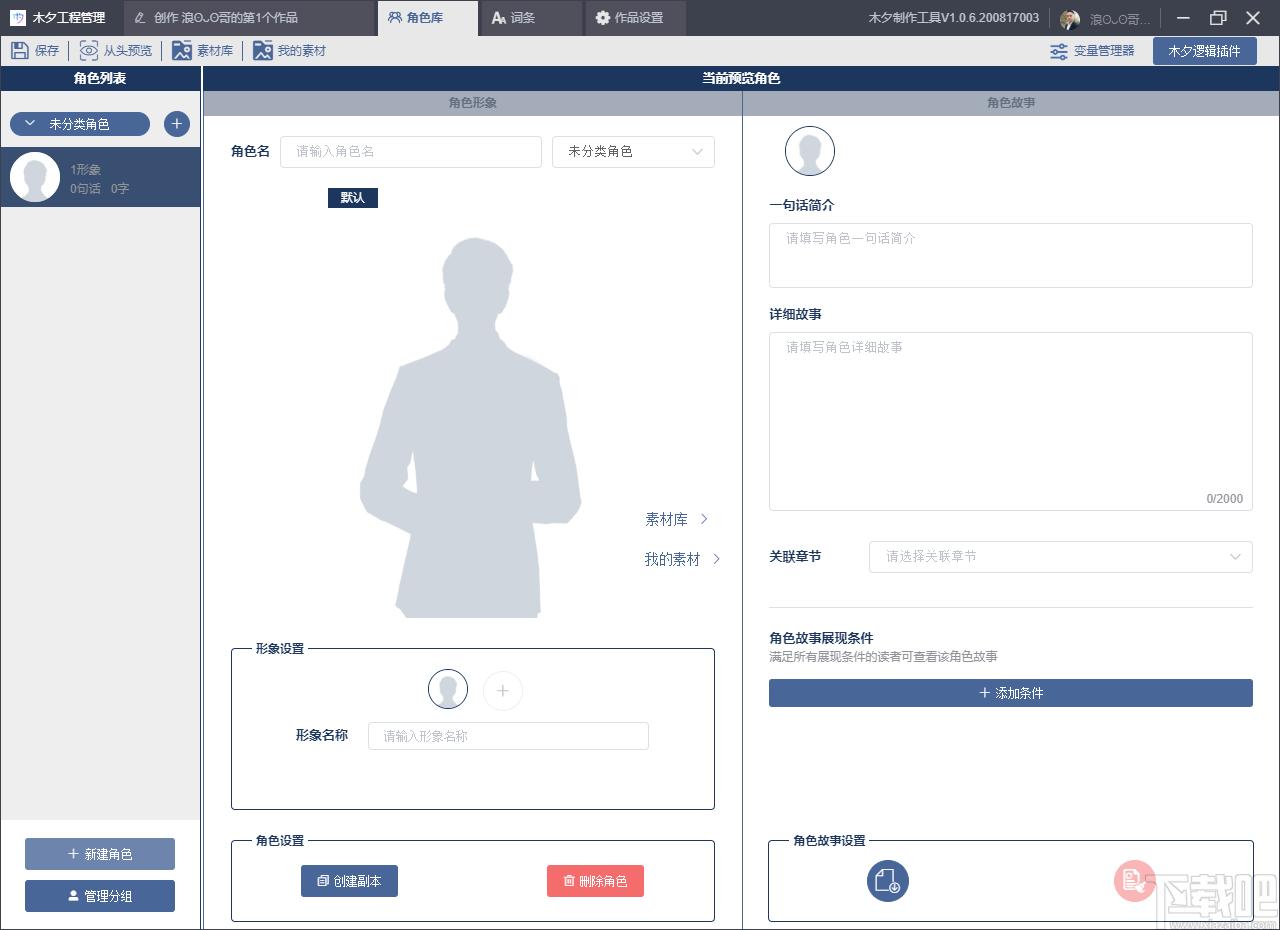Click the 木夕逻辑插件 button
Image resolution: width=1280 pixels, height=930 pixels.
1204,51
